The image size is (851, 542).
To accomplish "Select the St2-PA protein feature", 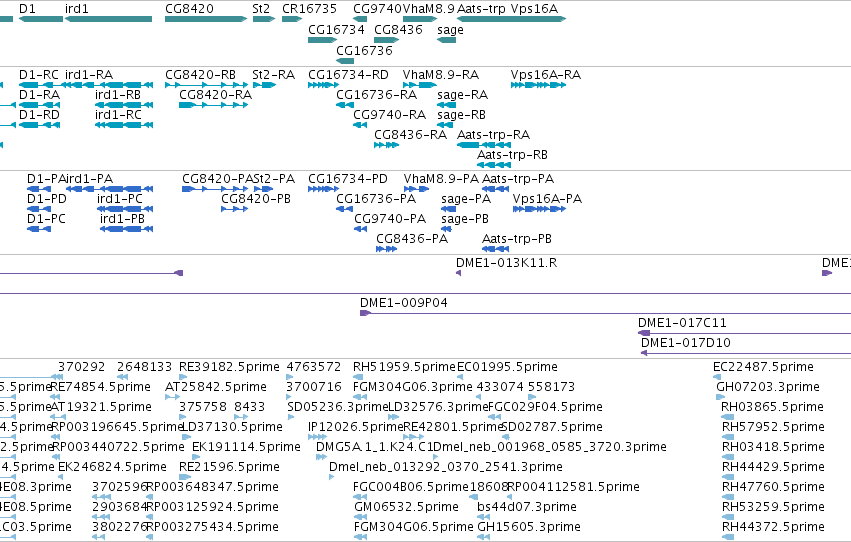I will pos(264,189).
